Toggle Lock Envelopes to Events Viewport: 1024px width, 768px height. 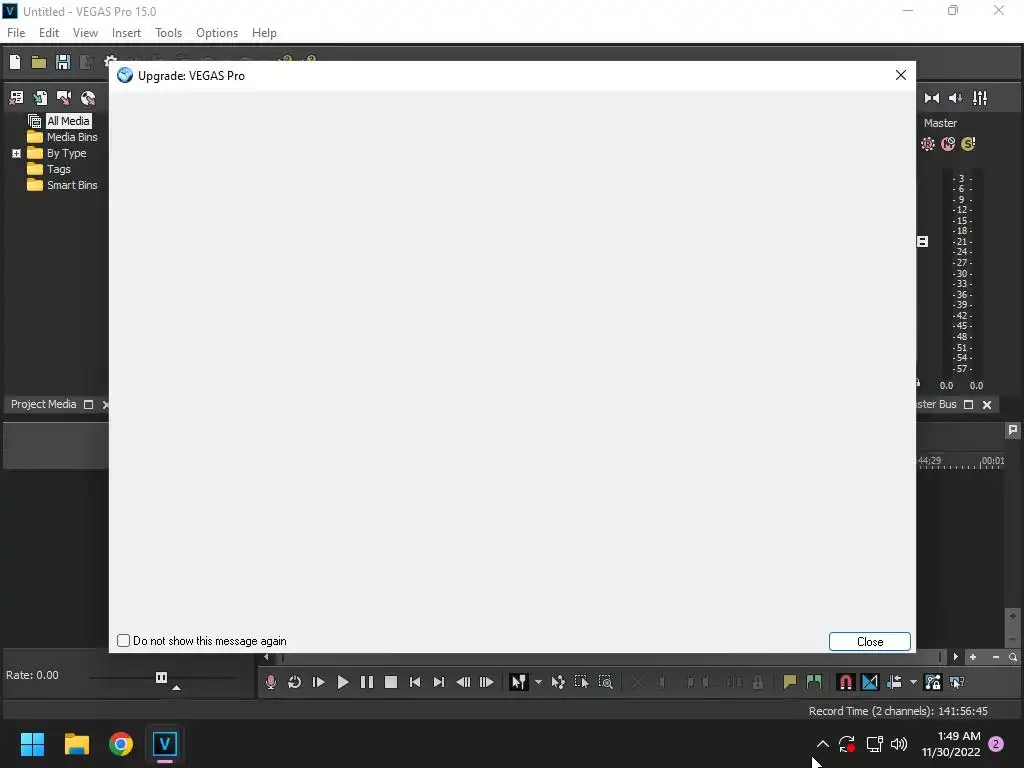pos(933,682)
